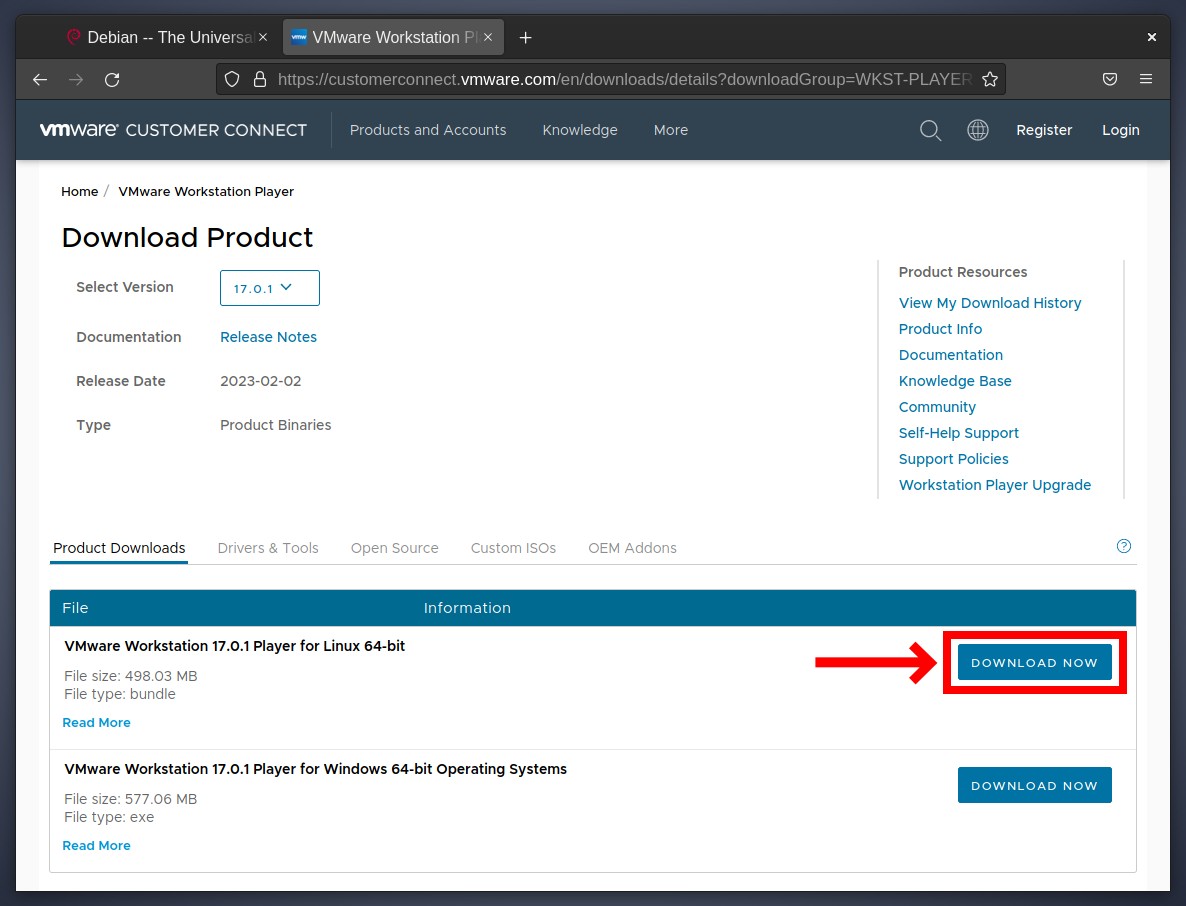Screen dimensions: 1186x906
Task: Click 'File size: 577.06 MB' text
Action: tap(131, 799)
